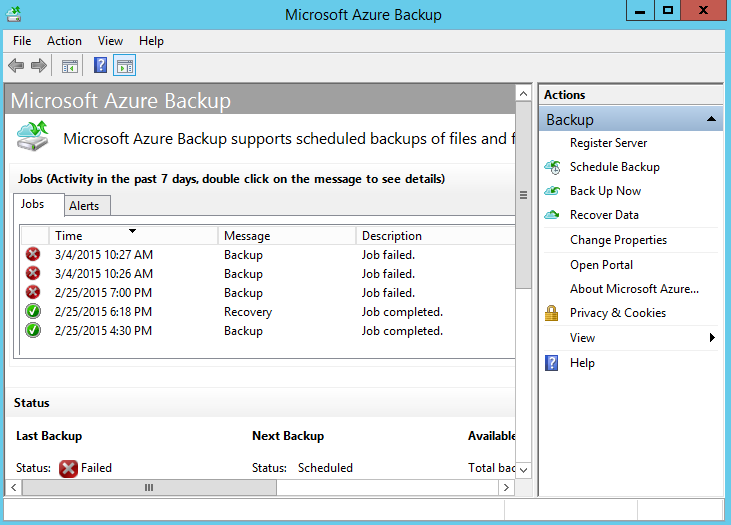Screen dimensions: 731x525
Task: Minimize the Microsoft Azure Backup window
Action: coord(640,11)
